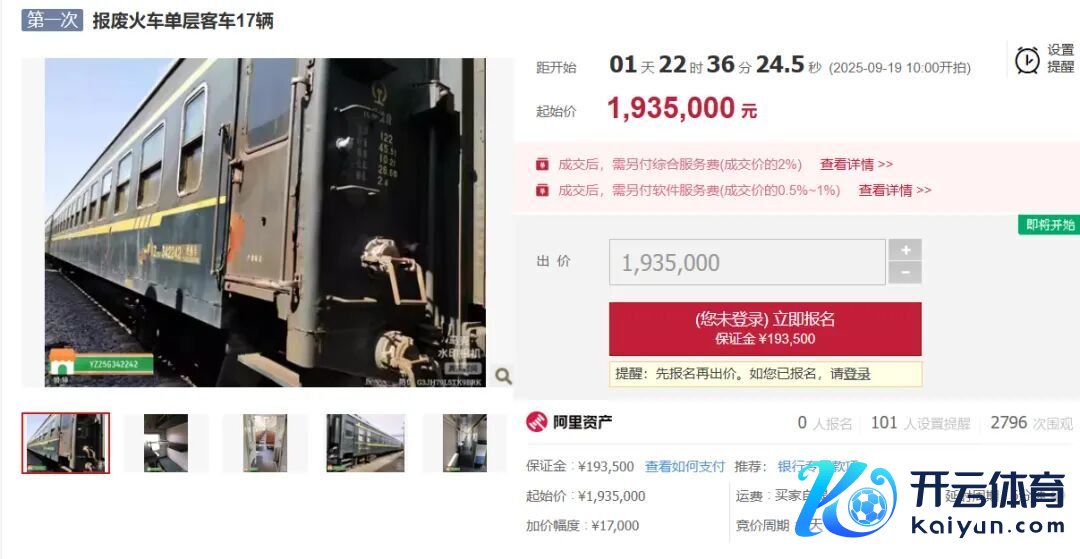1080x559 pixels.
Task: Click the 登录 link in reminder
Action: point(858,374)
